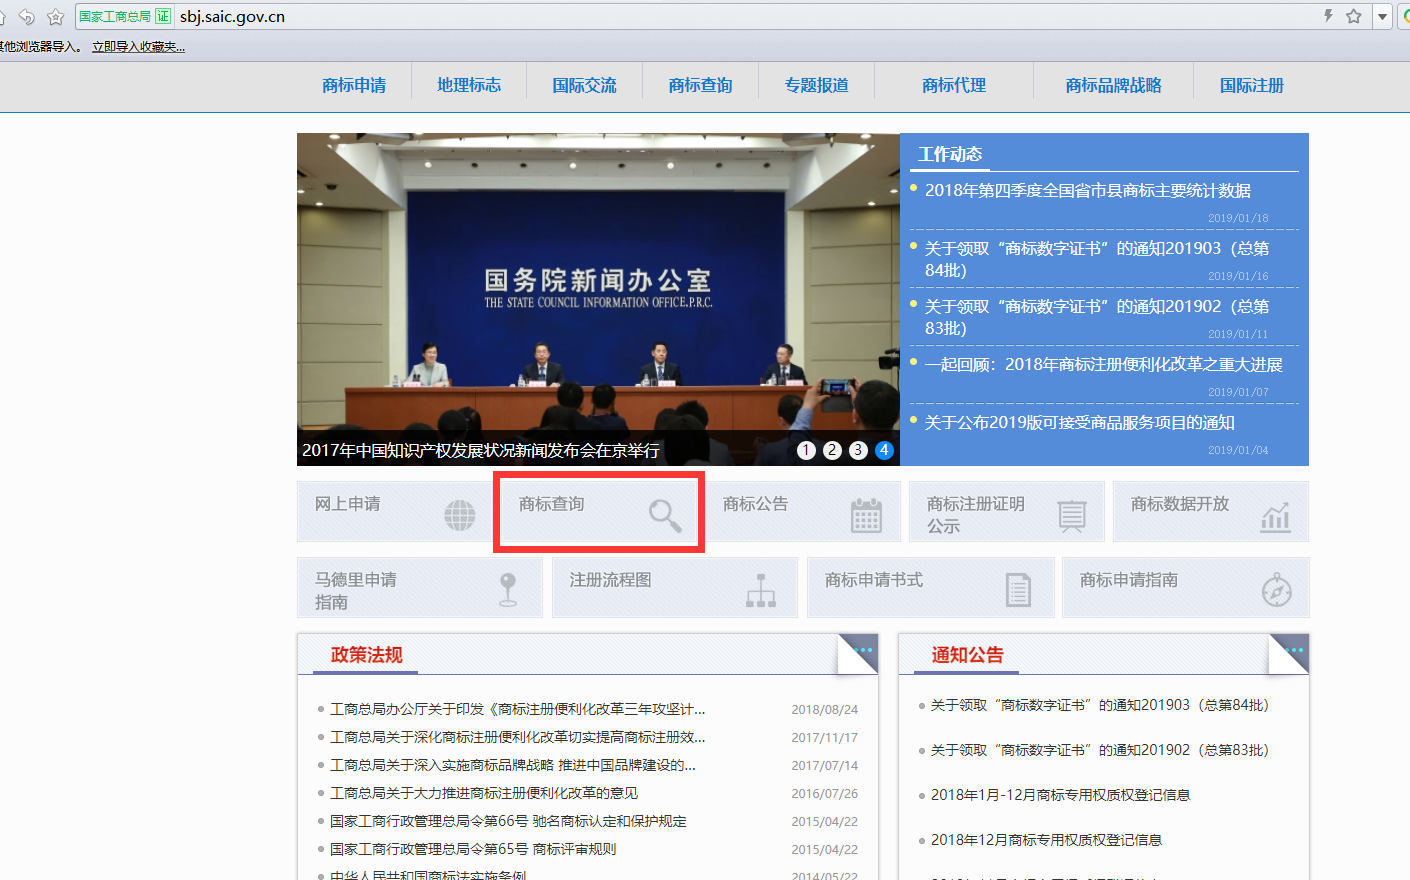The width and height of the screenshot is (1410, 880).
Task: Click the chart icon on 商标数据开放 tile
Action: [1275, 516]
